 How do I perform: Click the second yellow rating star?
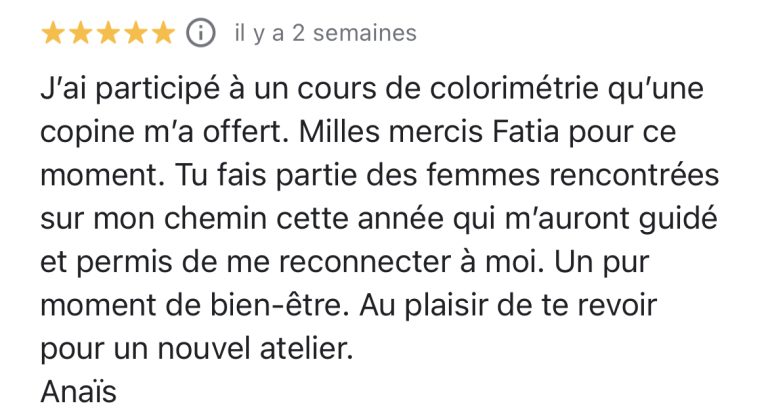[x=80, y=33]
